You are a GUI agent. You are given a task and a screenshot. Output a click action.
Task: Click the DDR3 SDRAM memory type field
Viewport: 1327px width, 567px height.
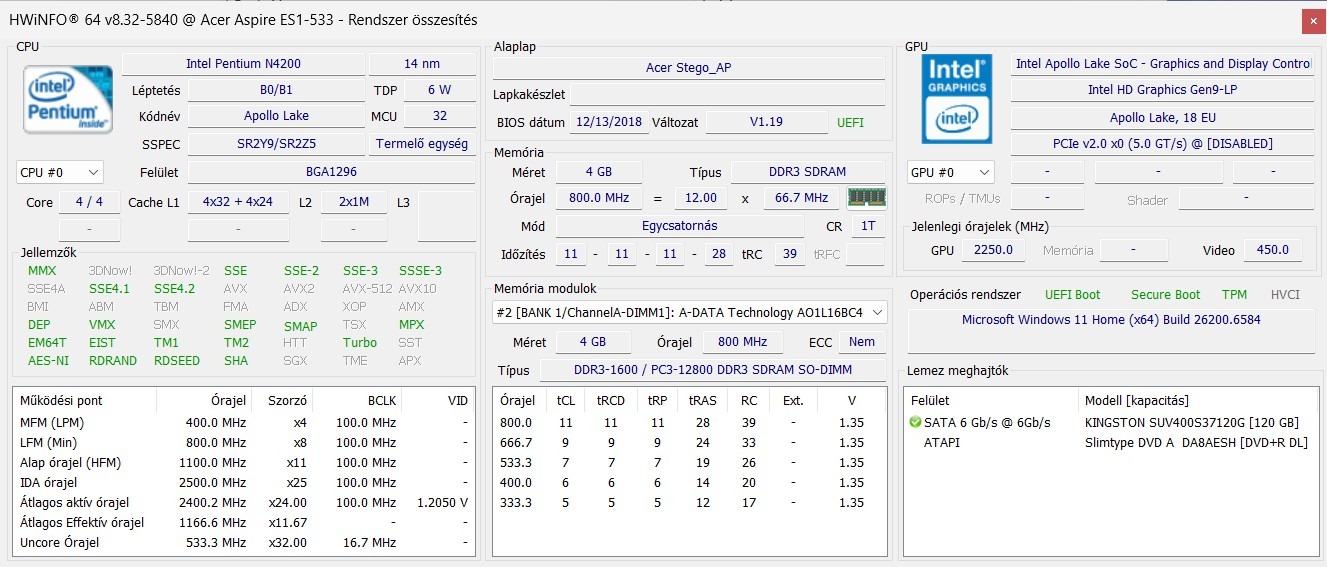click(808, 172)
